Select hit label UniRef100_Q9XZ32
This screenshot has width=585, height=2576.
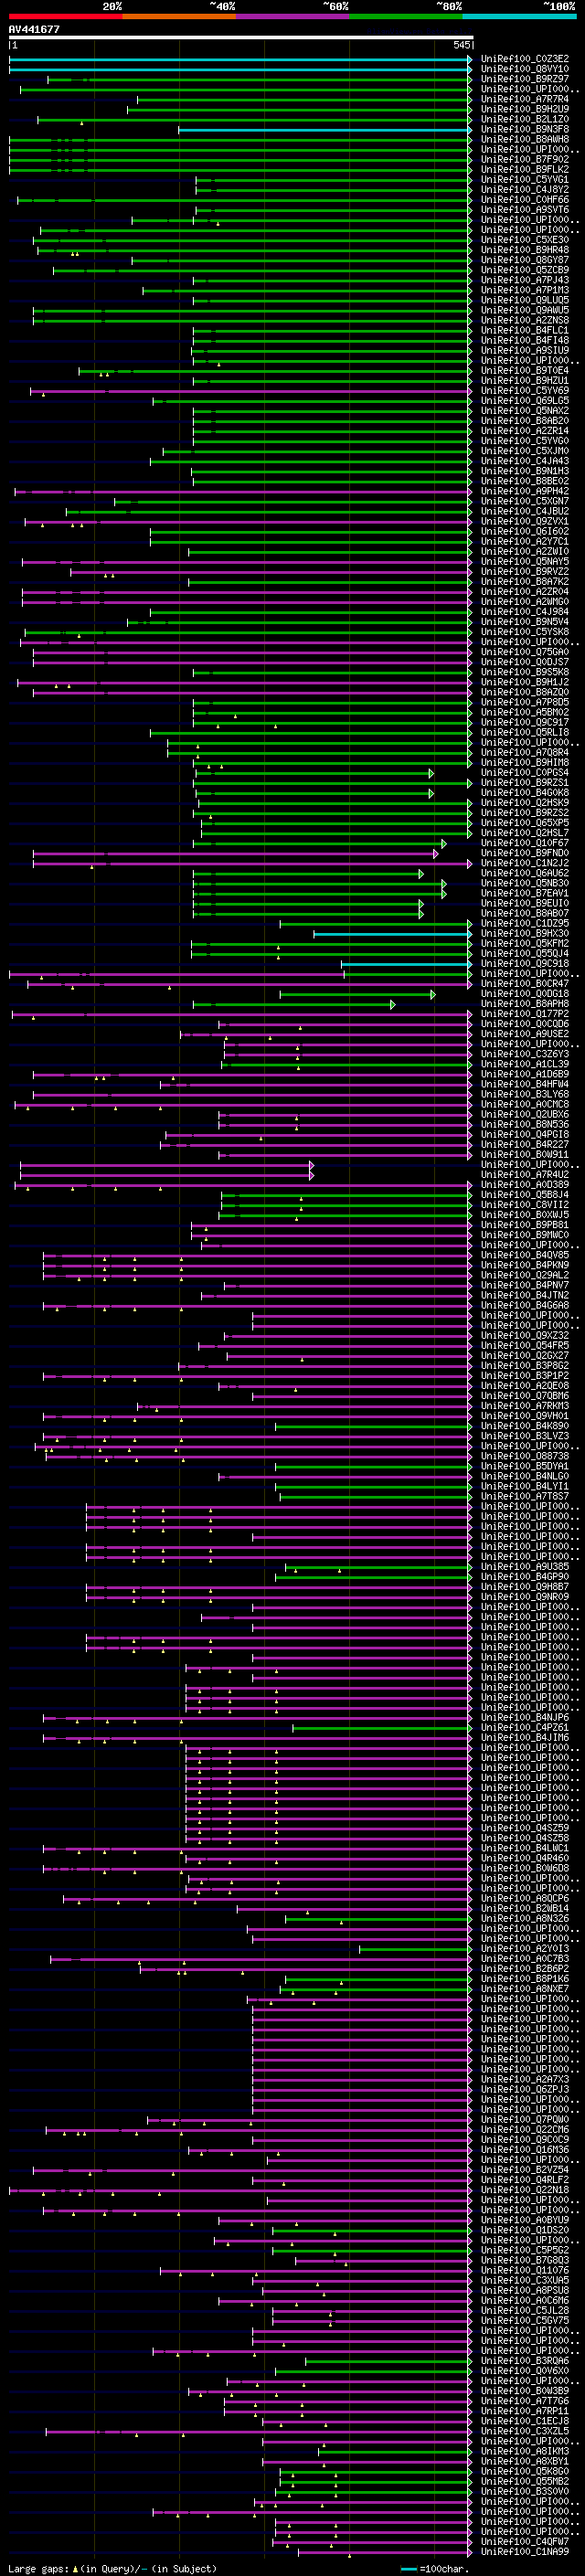525,1335
